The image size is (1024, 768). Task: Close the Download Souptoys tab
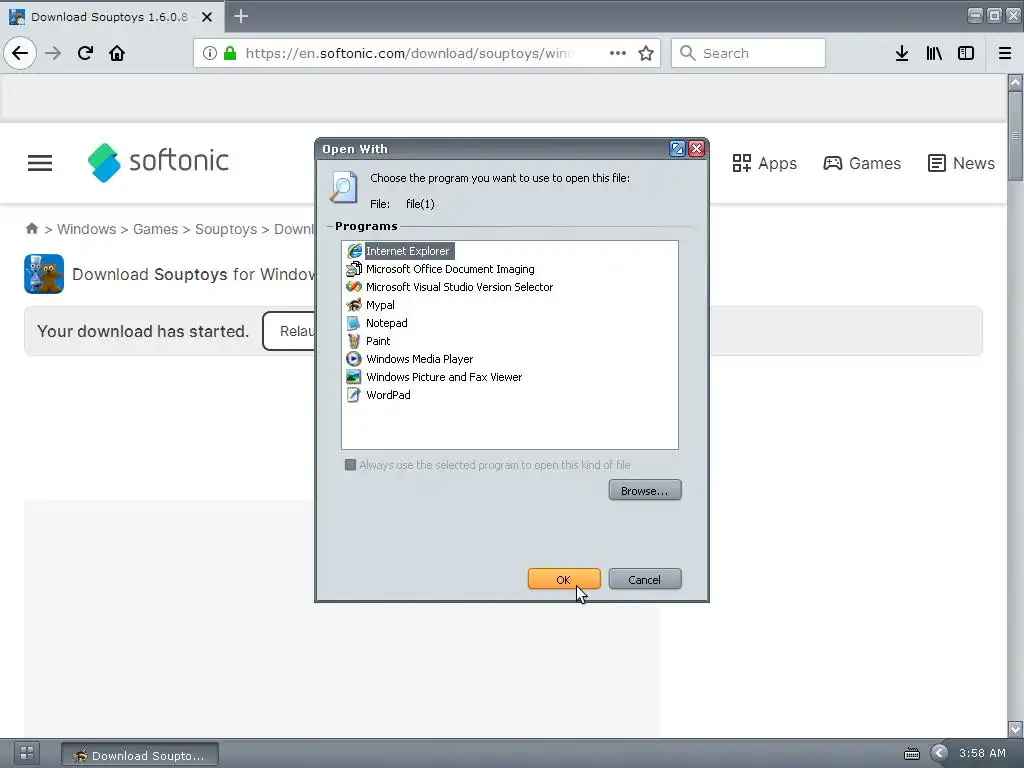pyautogui.click(x=207, y=17)
